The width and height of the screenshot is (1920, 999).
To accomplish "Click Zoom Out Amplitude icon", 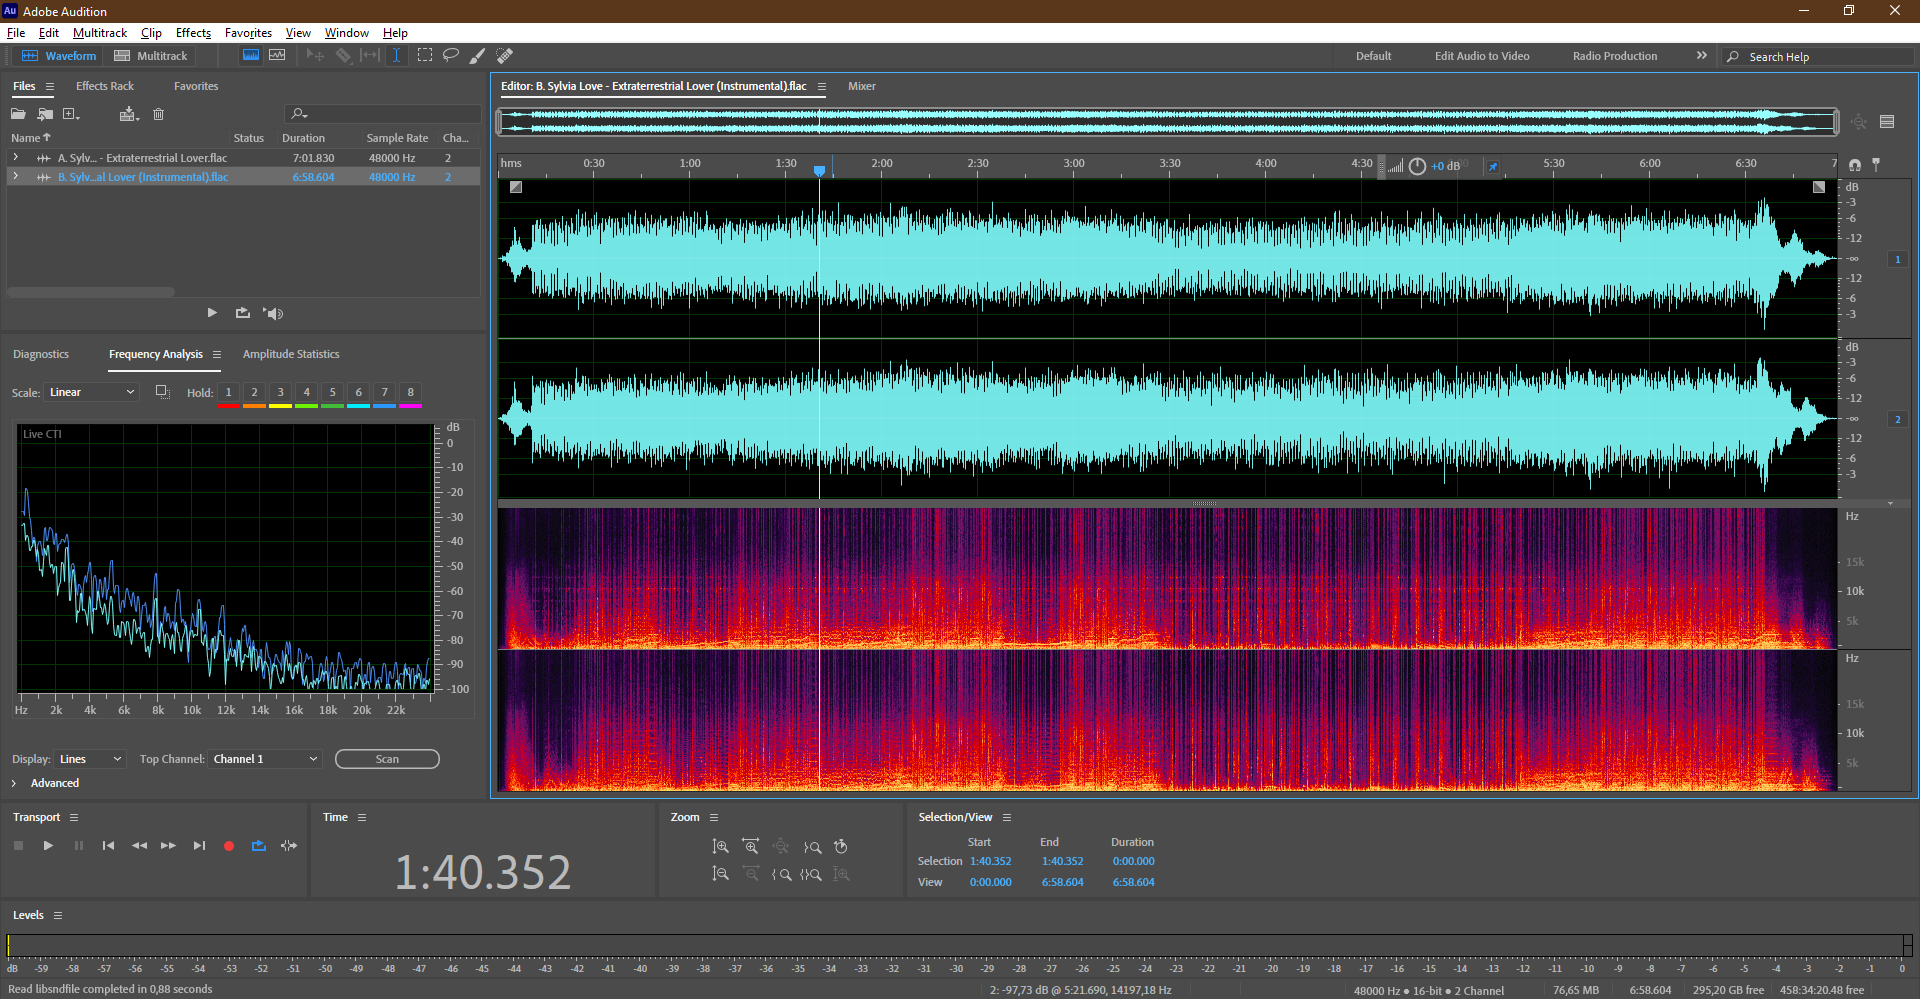I will [720, 874].
